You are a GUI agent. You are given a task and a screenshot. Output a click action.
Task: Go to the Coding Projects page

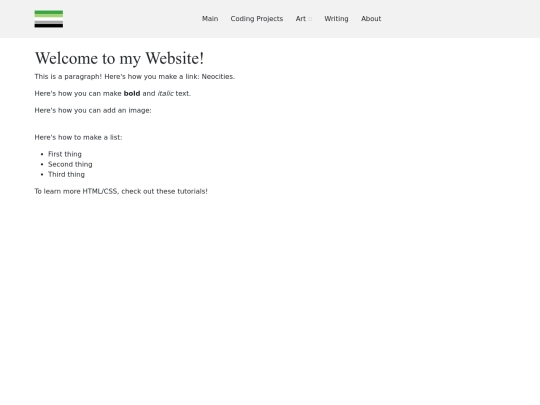coord(257,19)
